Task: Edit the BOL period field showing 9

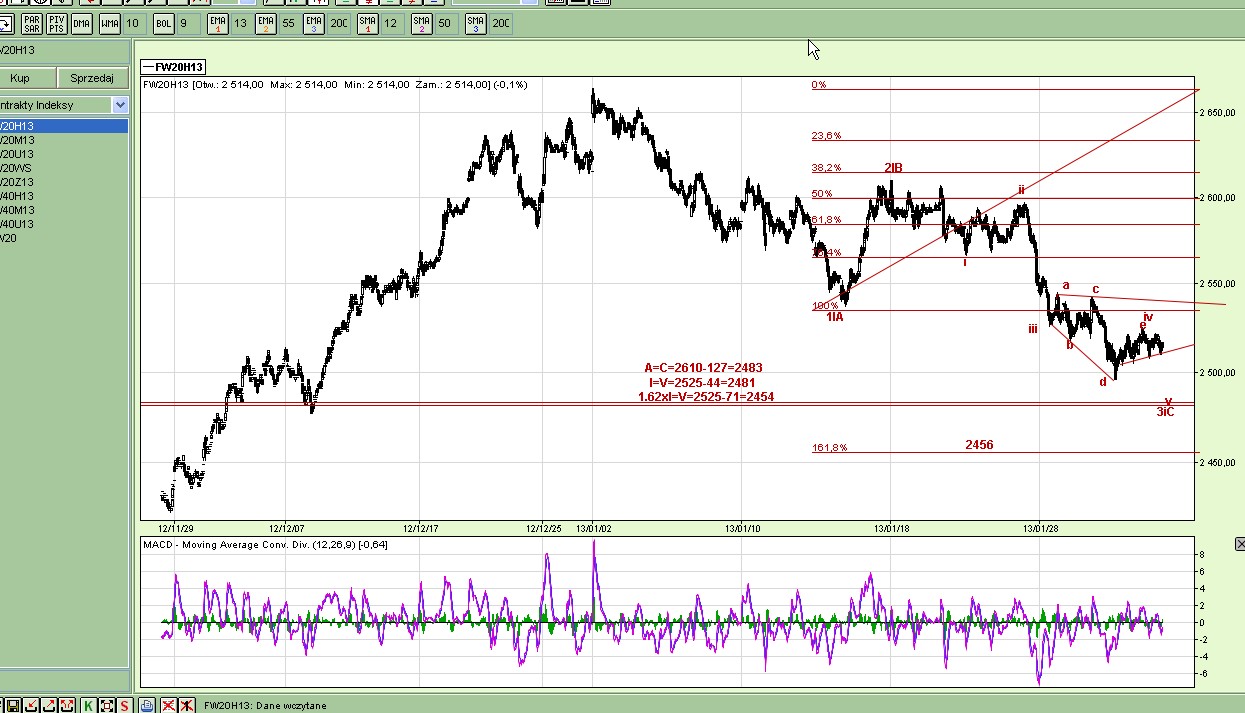Action: (x=188, y=23)
